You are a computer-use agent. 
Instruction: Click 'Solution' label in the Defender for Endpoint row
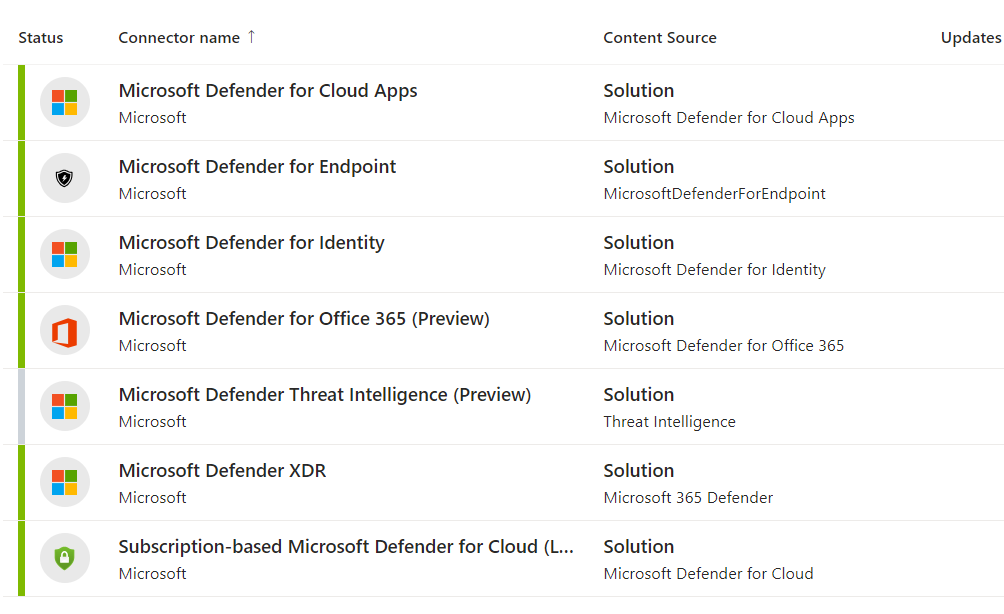tap(639, 167)
